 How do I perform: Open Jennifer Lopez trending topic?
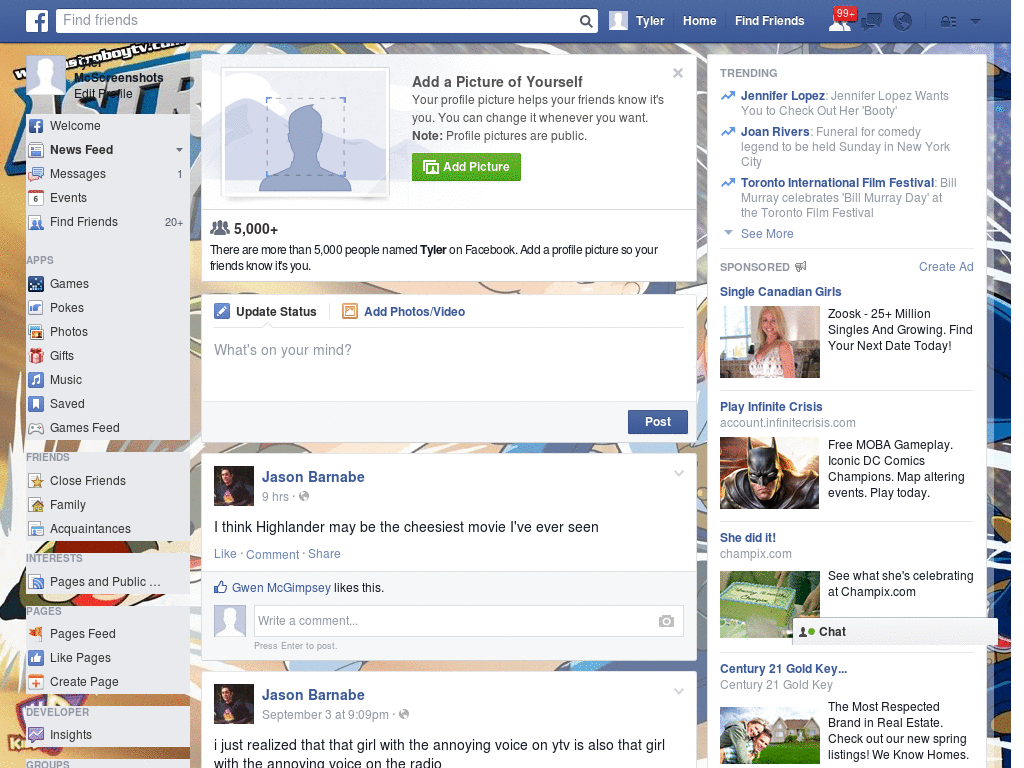(782, 96)
